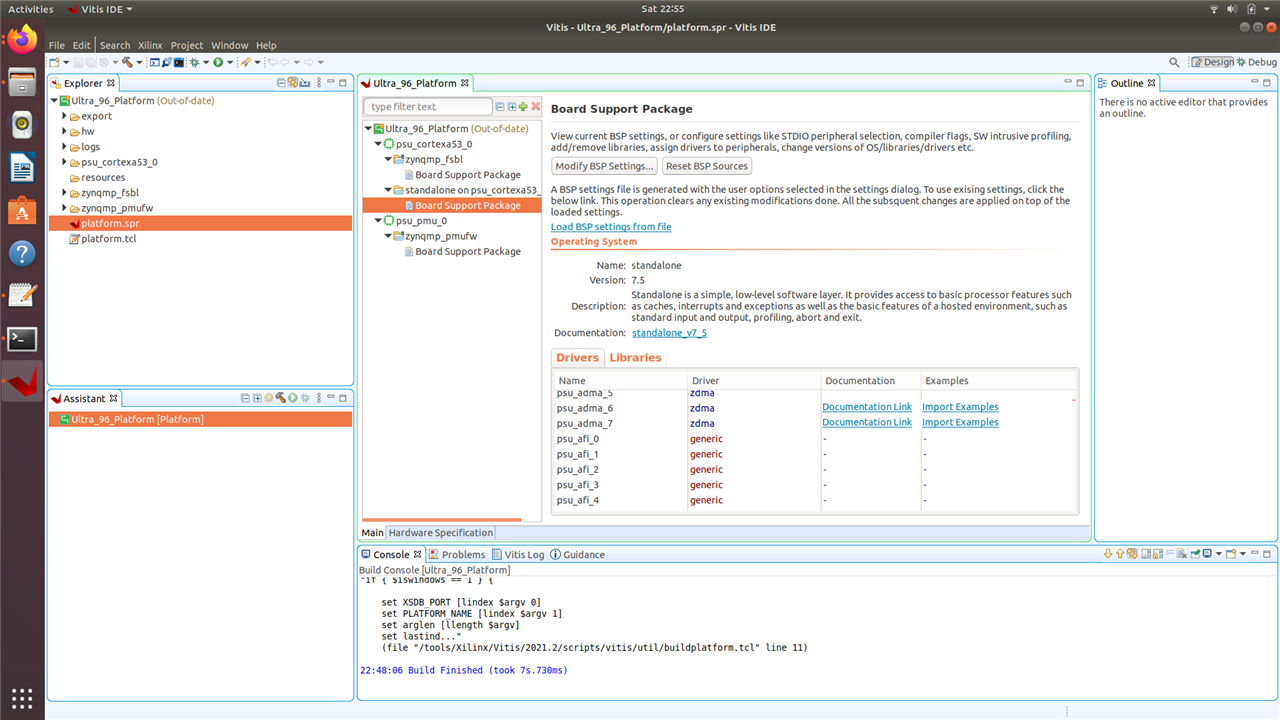
Task: Click Assistant panel collapse all icon
Action: [x=245, y=398]
